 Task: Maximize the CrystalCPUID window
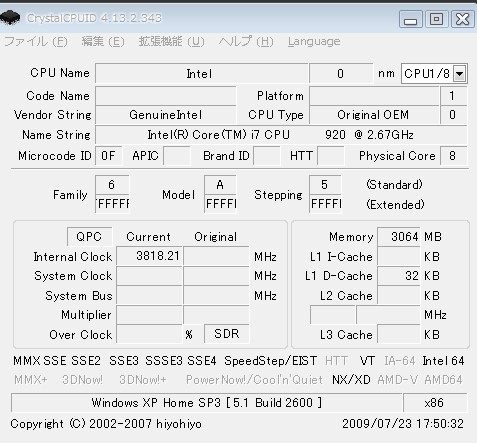tap(436, 19)
